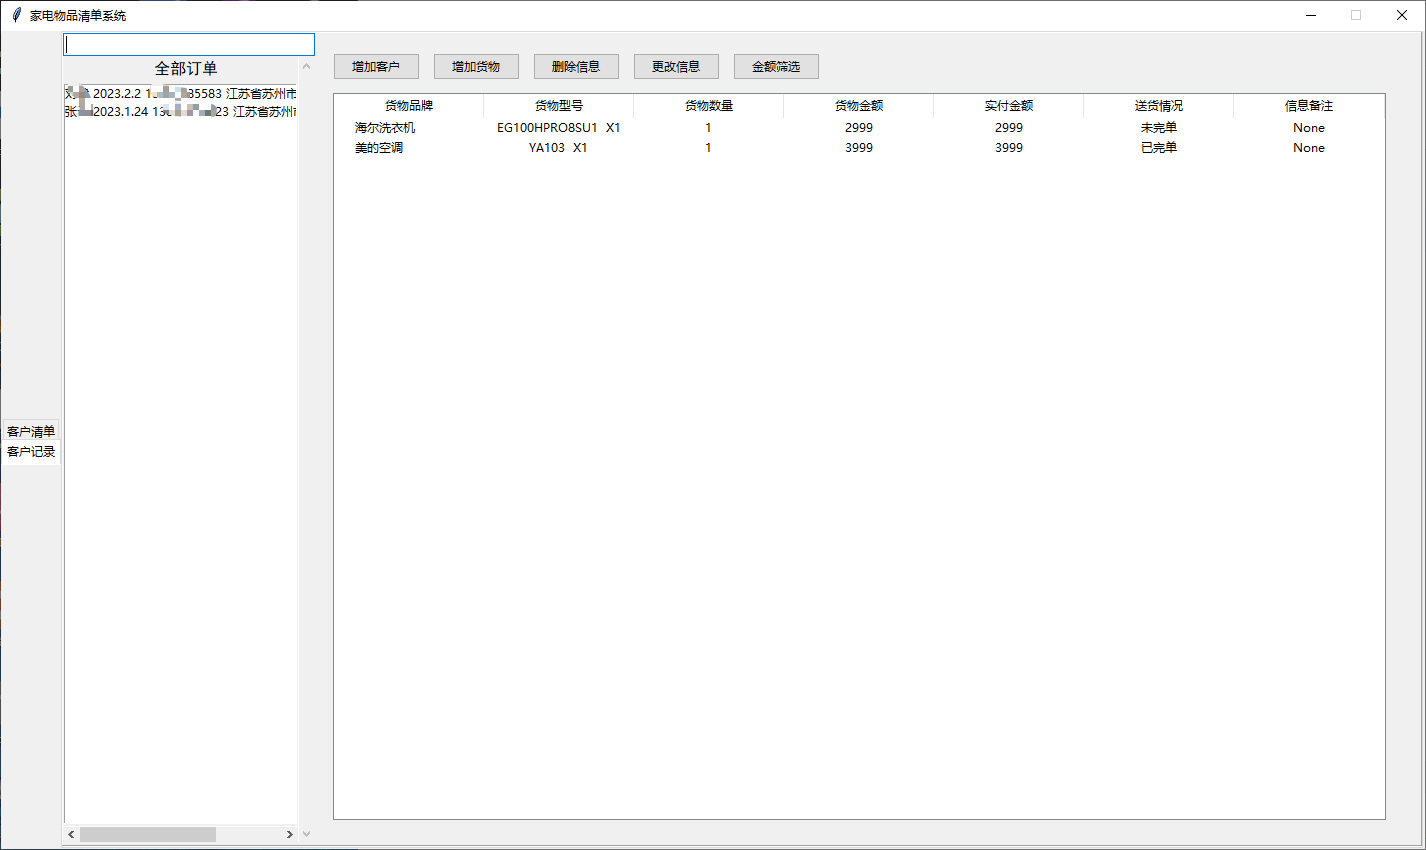This screenshot has width=1426, height=850.
Task: Click the None remark in 海尔洗衣机 row
Action: coord(1309,128)
